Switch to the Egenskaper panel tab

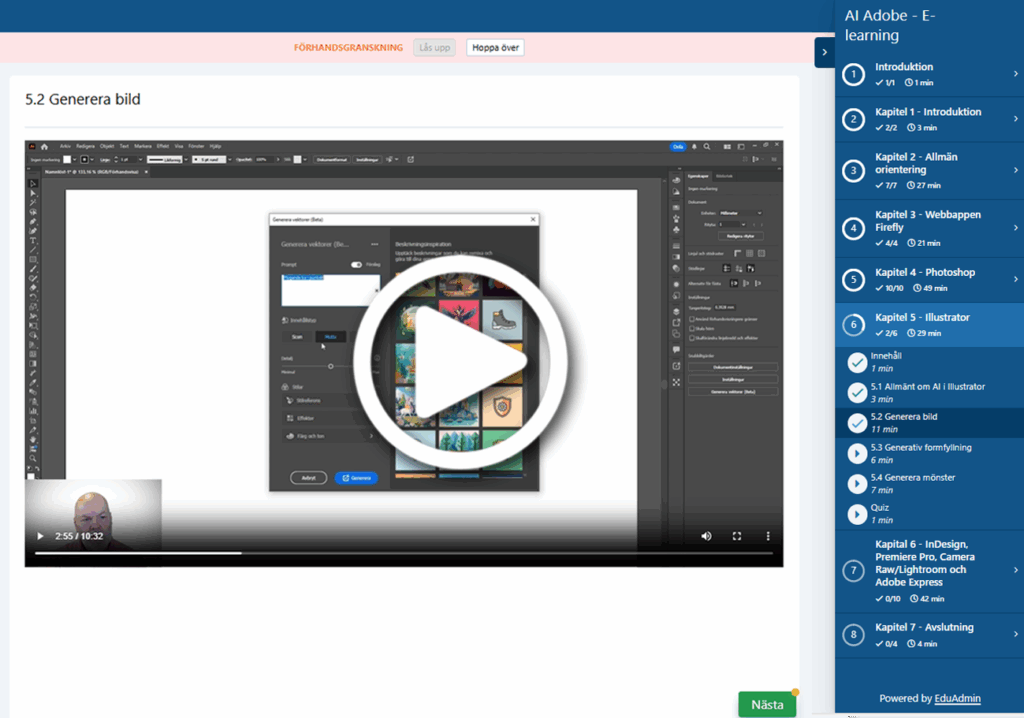698,176
